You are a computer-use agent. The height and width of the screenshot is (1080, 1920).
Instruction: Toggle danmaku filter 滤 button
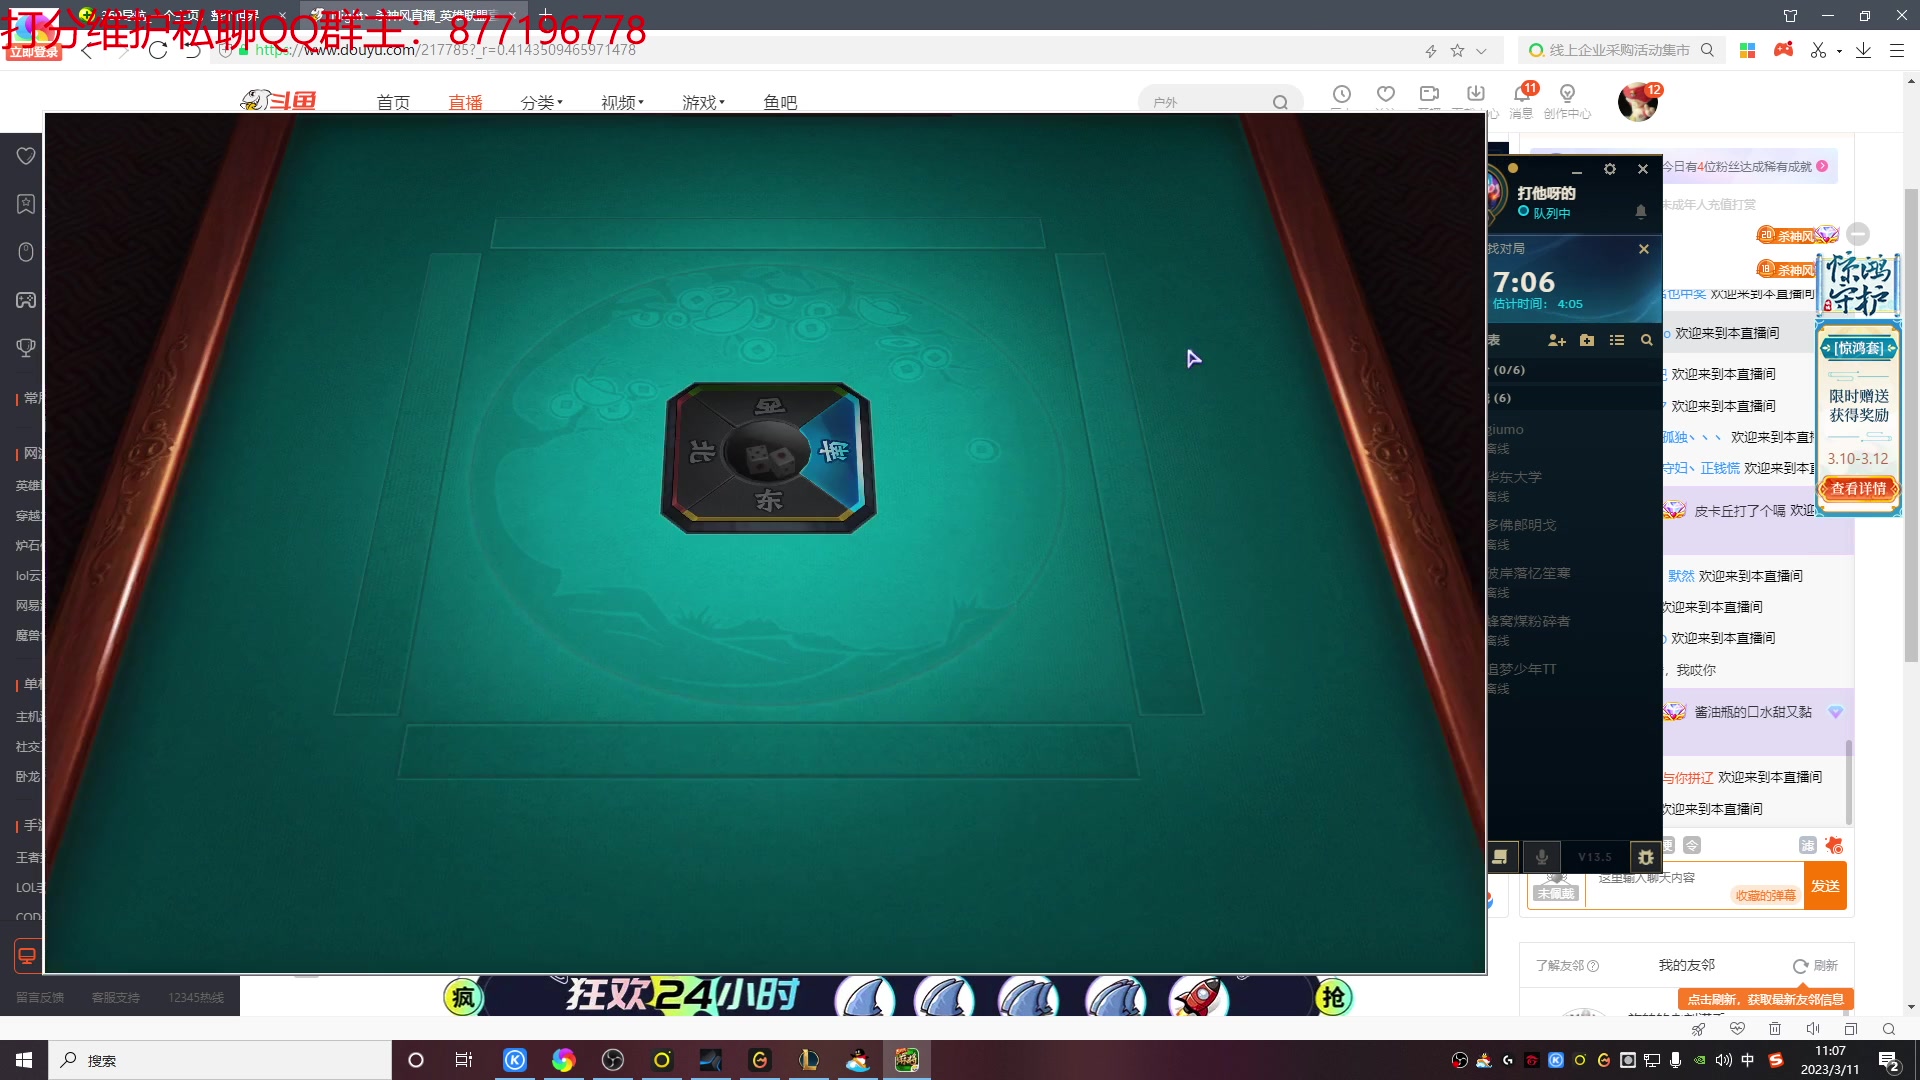click(1807, 845)
